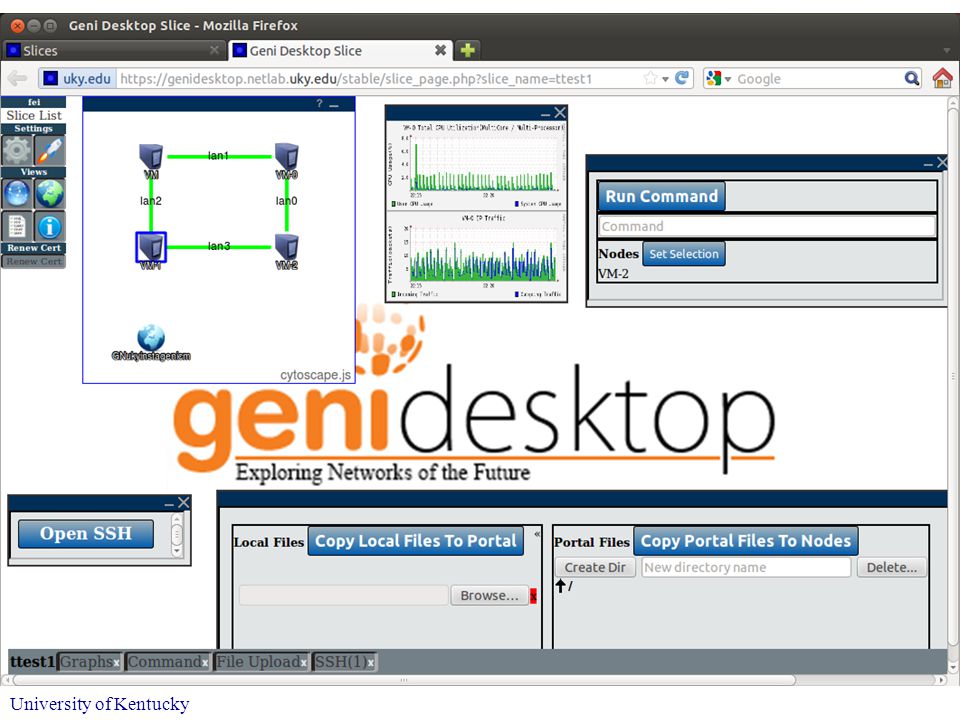960x720 pixels.
Task: Close the Run Command panel
Action: click(942, 162)
